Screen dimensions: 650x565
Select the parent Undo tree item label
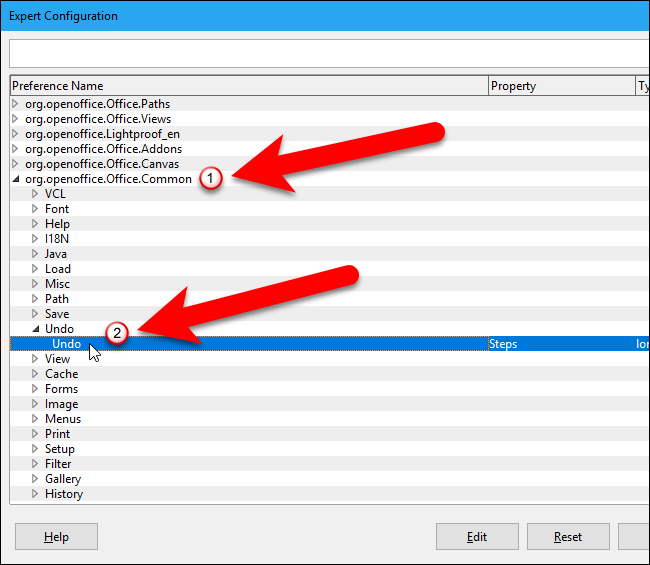click(59, 329)
